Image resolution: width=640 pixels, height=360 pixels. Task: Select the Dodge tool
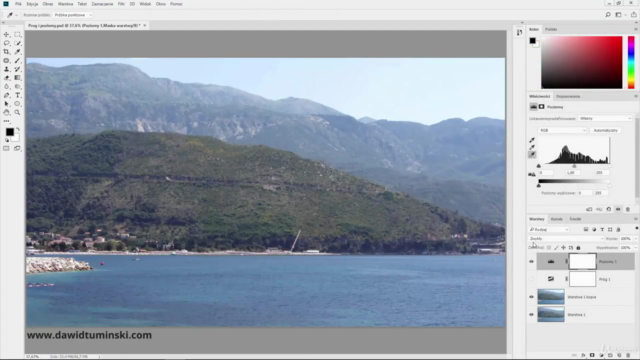click(18, 87)
